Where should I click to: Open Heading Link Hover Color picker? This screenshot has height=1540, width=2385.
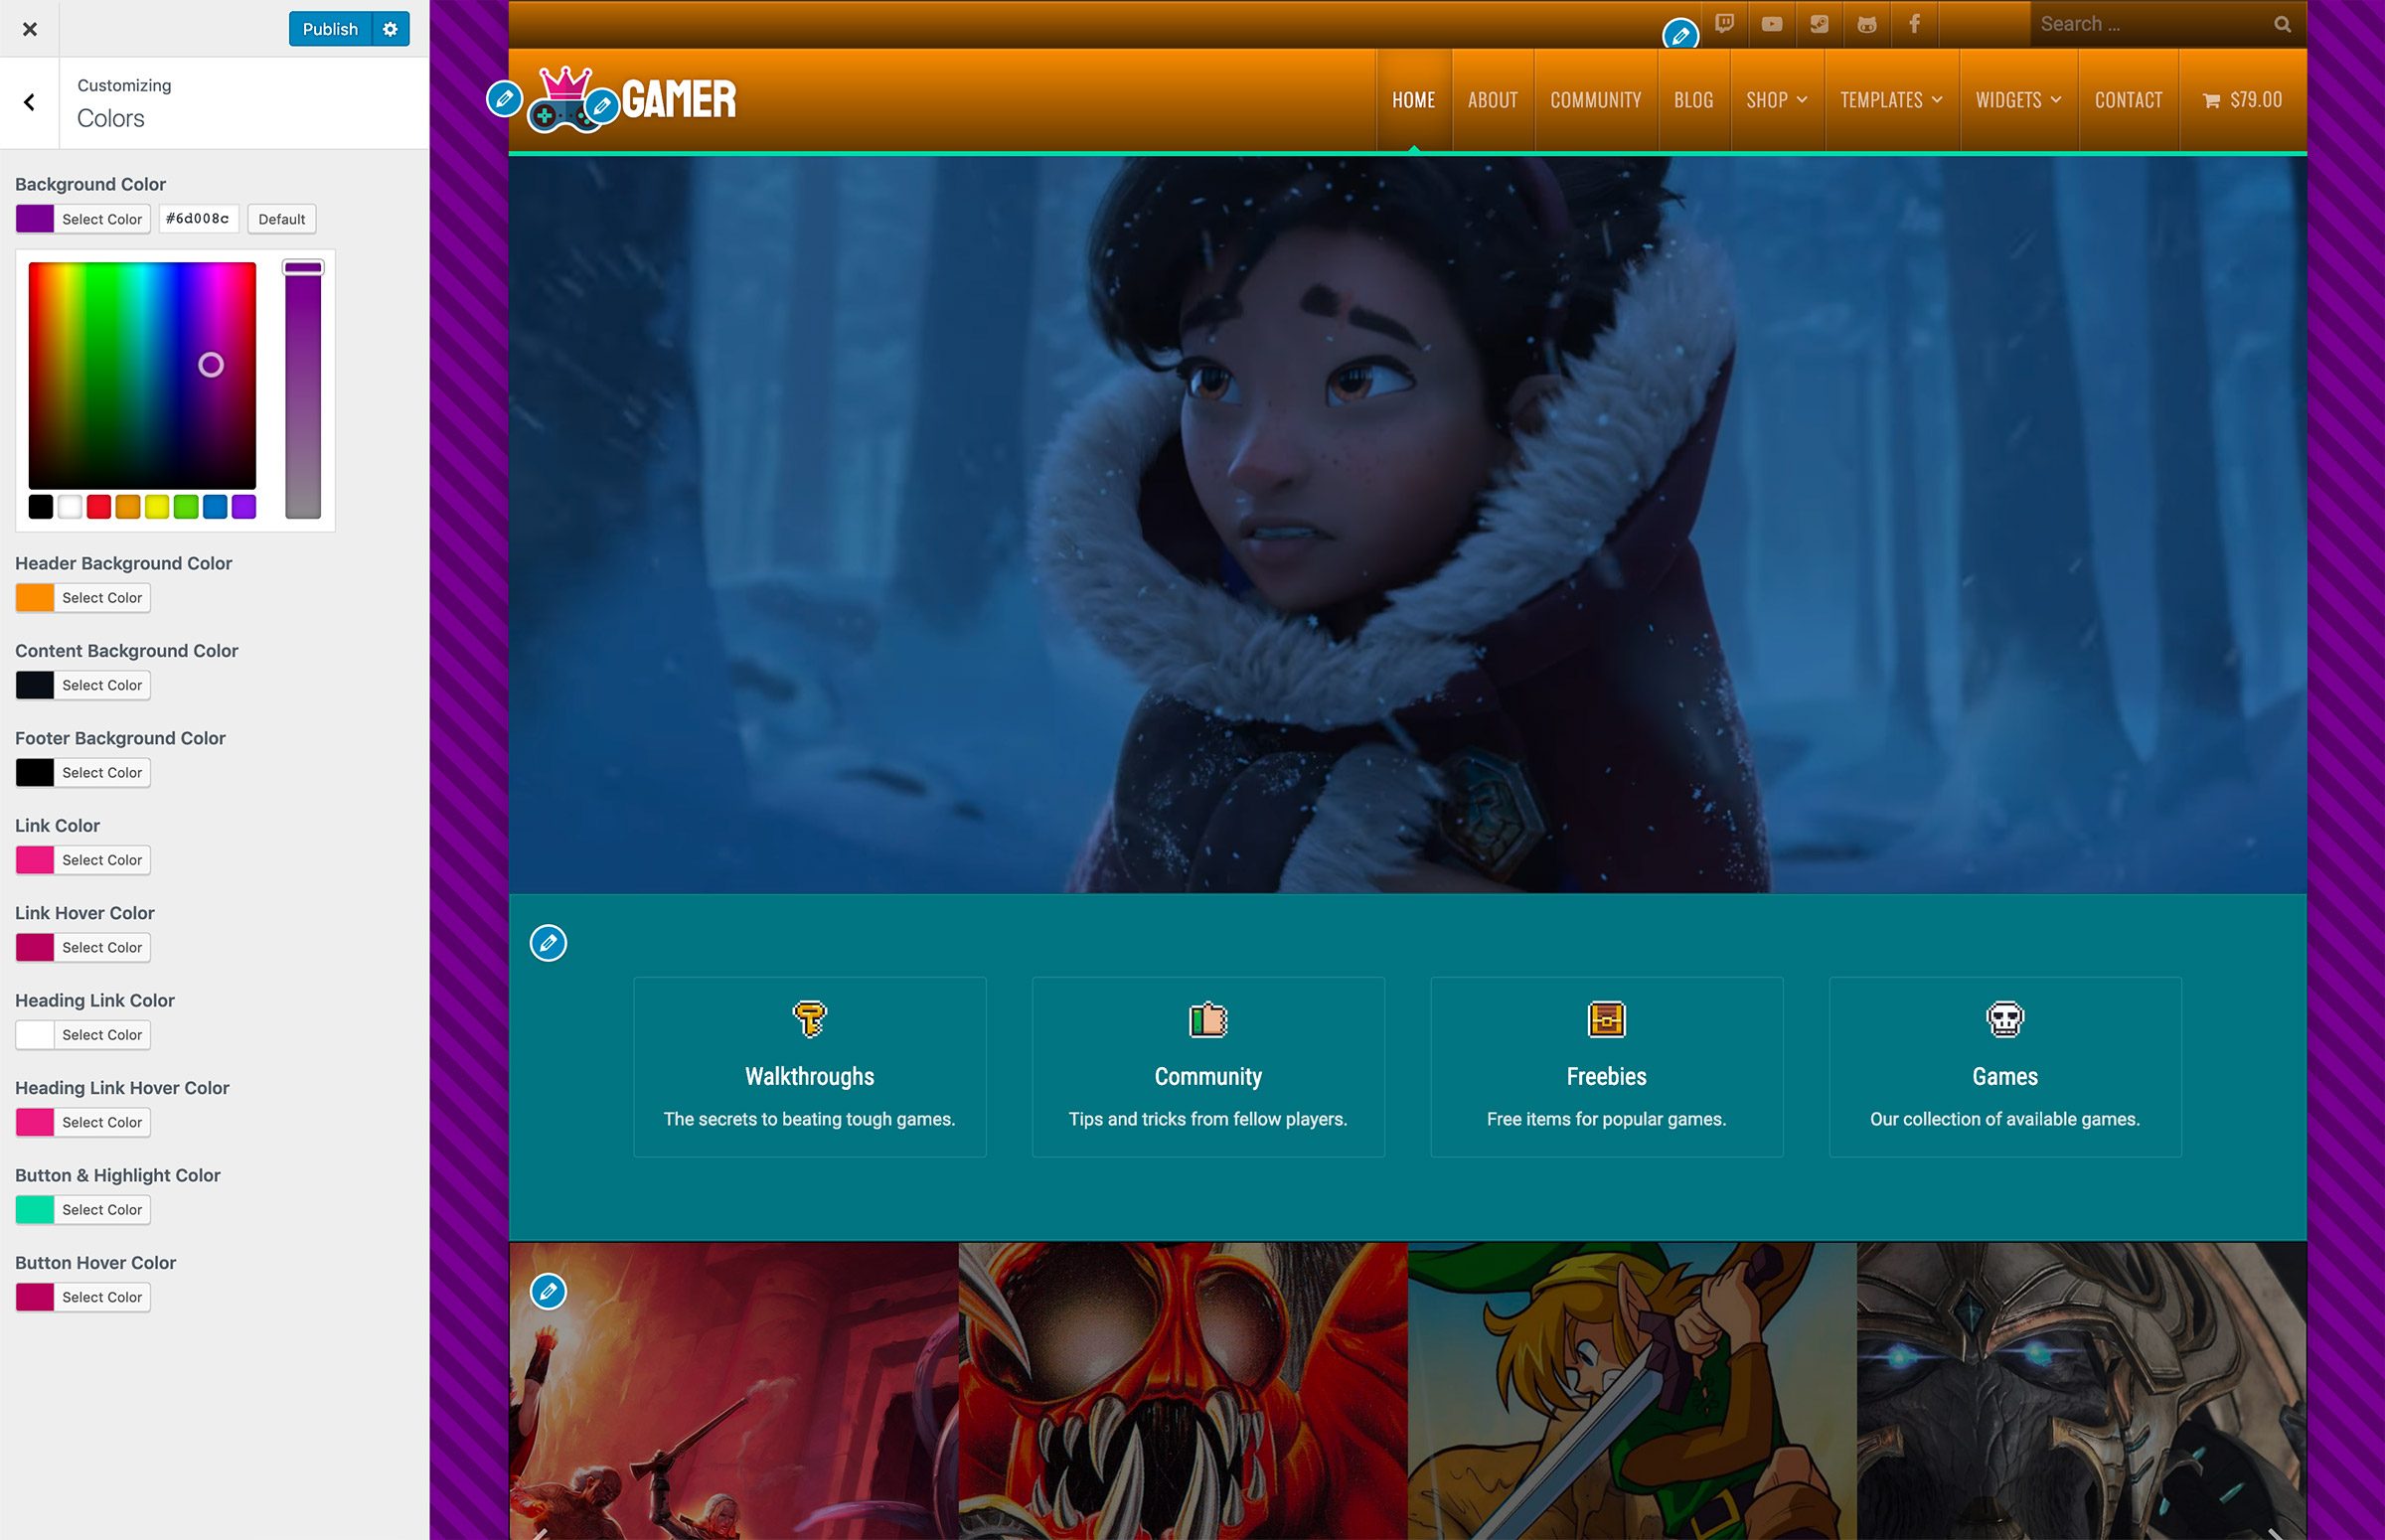(x=83, y=1122)
